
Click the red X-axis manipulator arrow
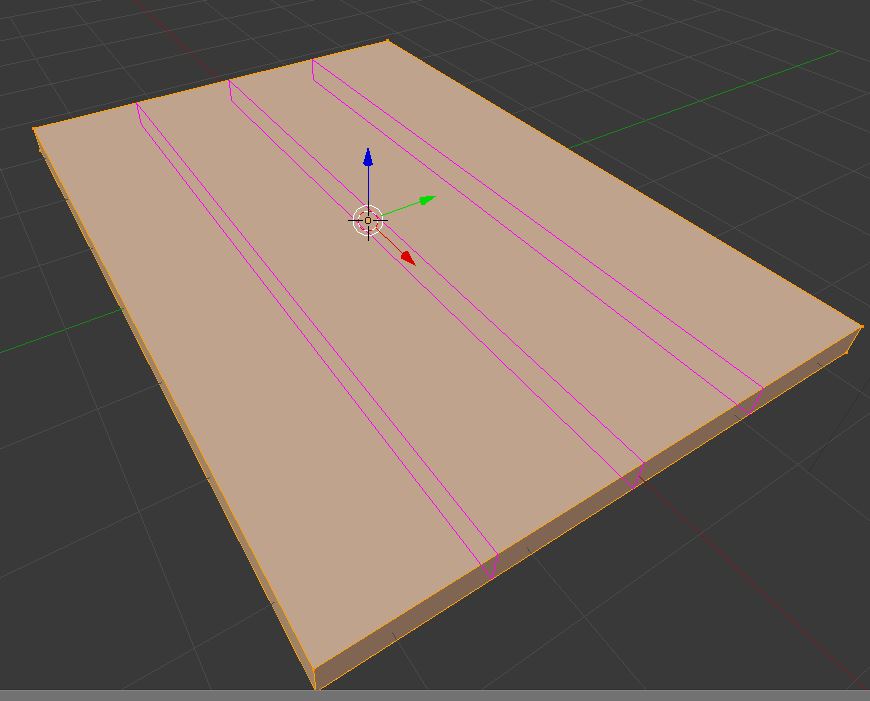(x=408, y=258)
